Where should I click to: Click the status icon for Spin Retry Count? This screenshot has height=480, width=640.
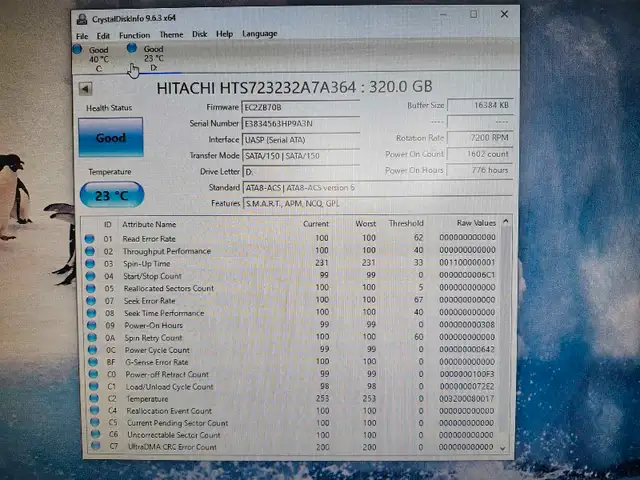click(92, 338)
